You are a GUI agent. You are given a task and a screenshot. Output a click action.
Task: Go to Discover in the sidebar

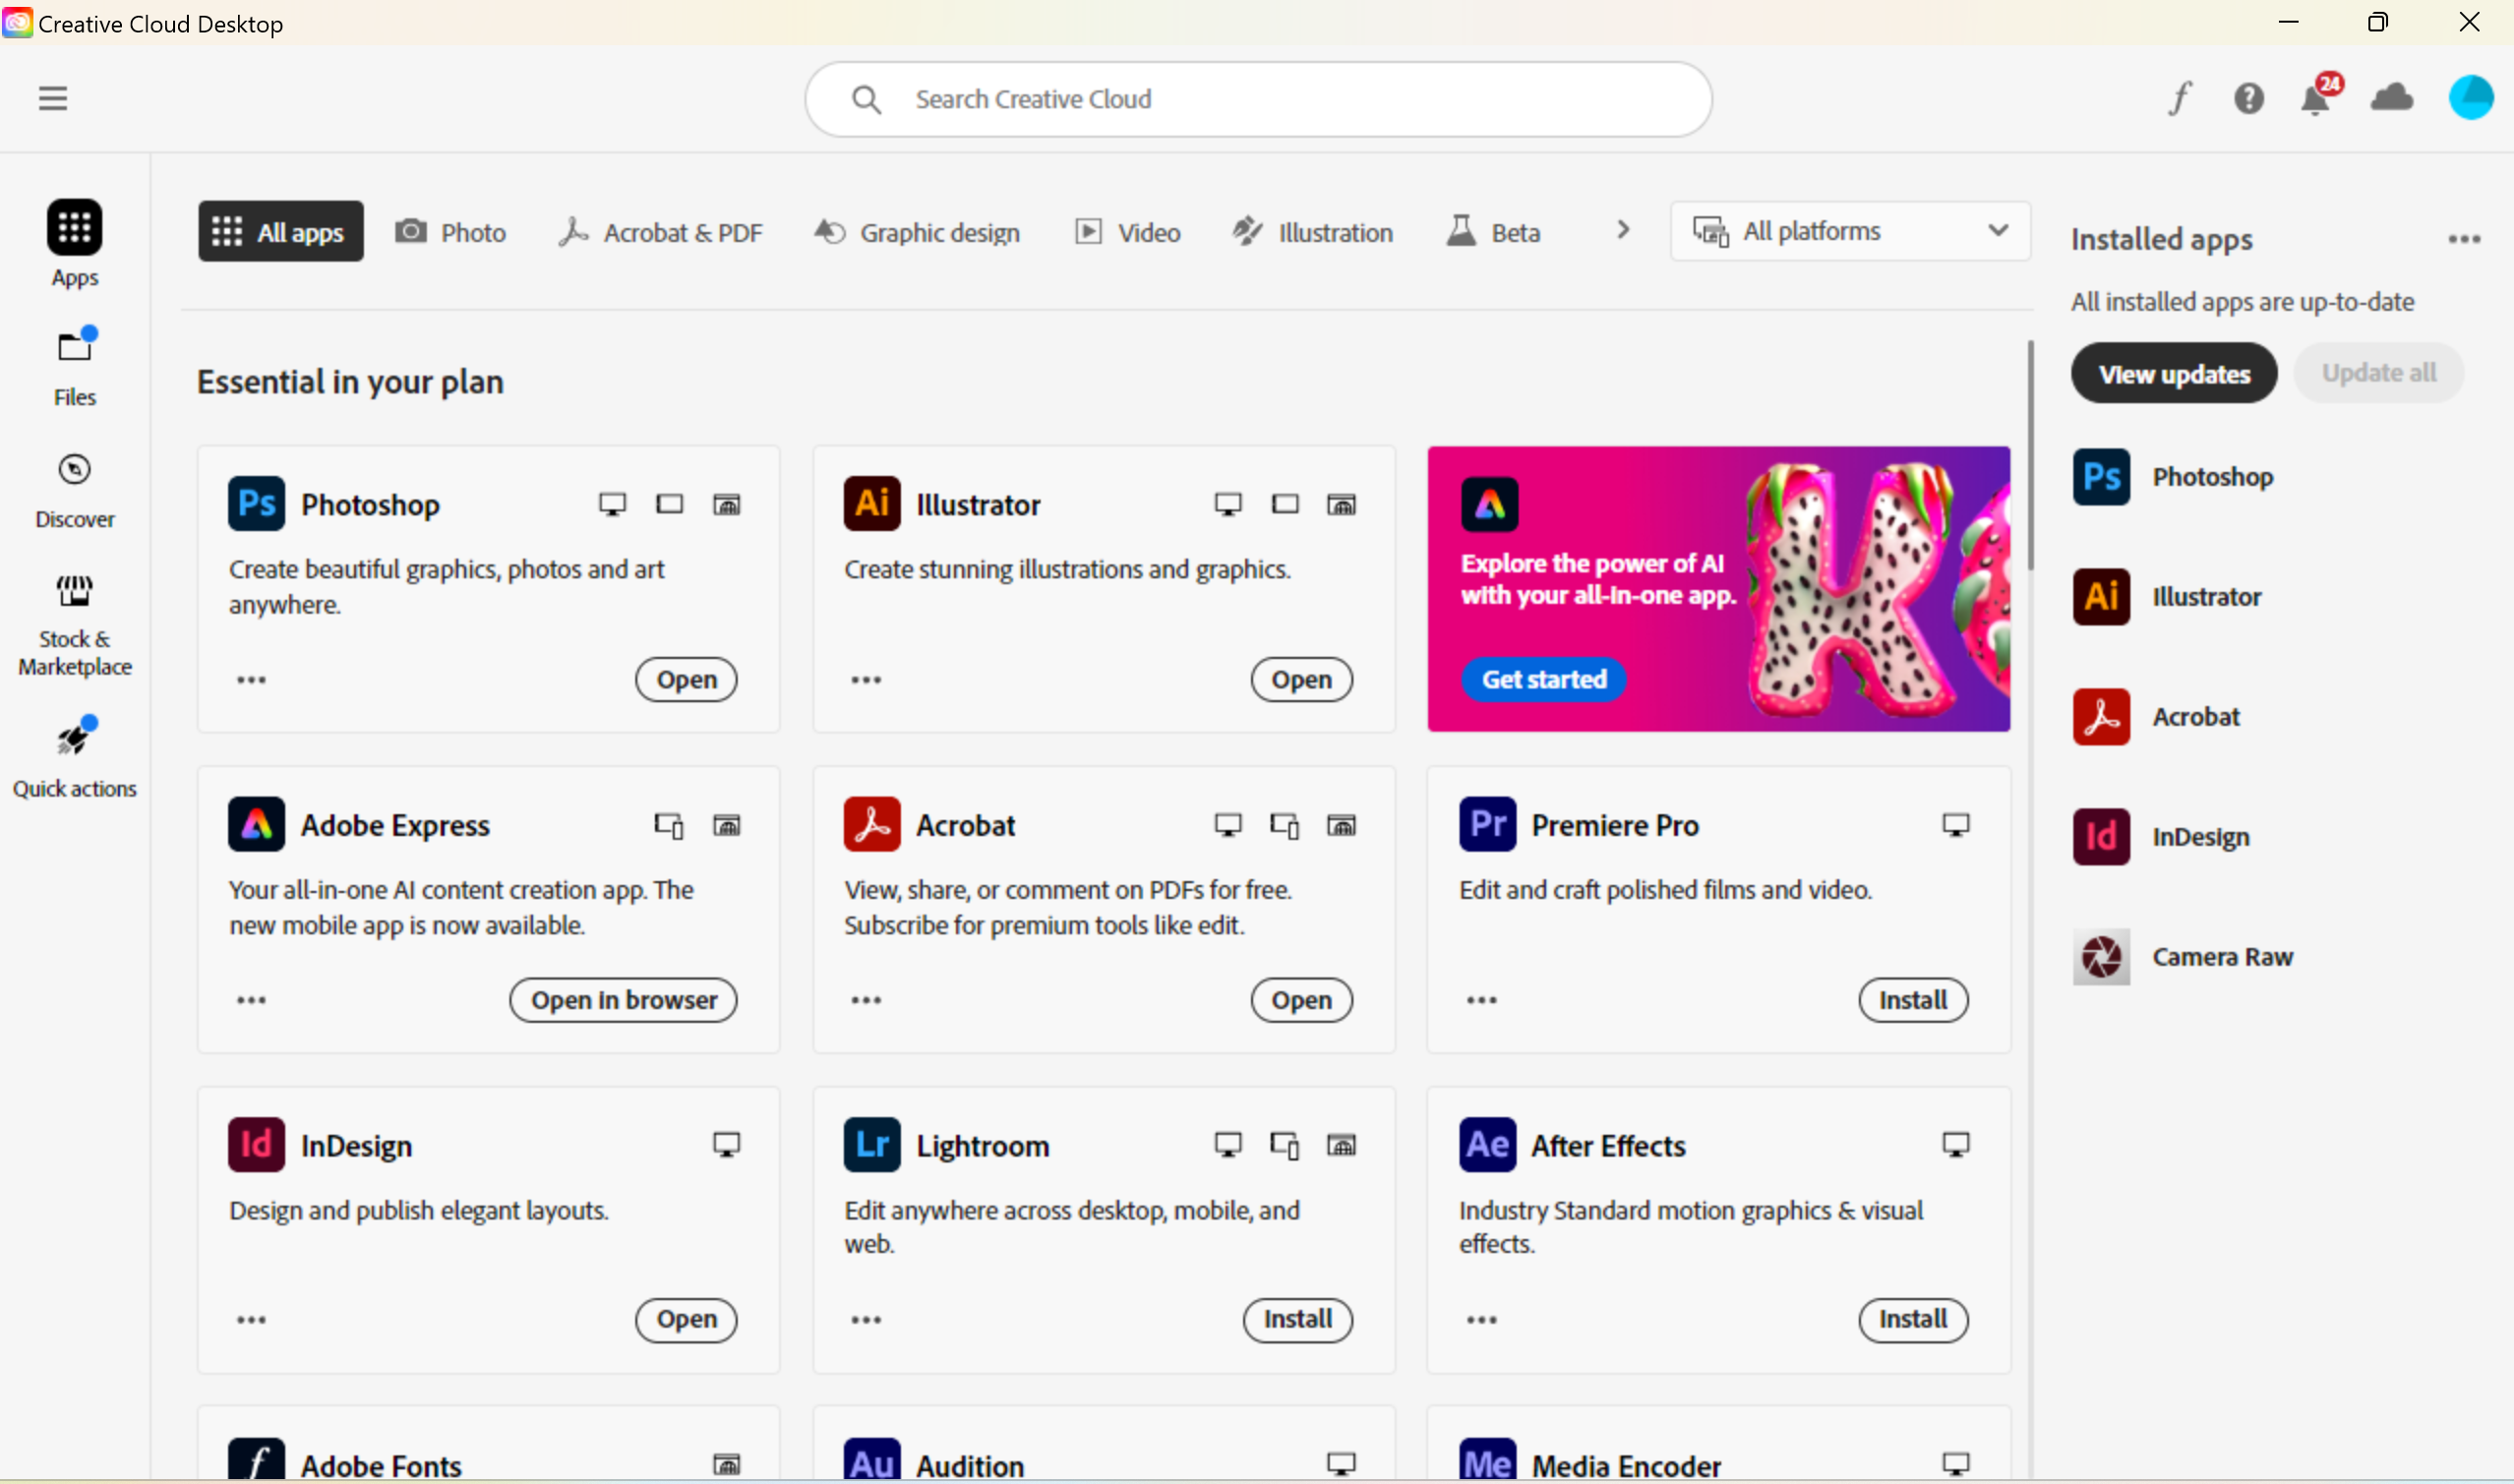(x=75, y=489)
